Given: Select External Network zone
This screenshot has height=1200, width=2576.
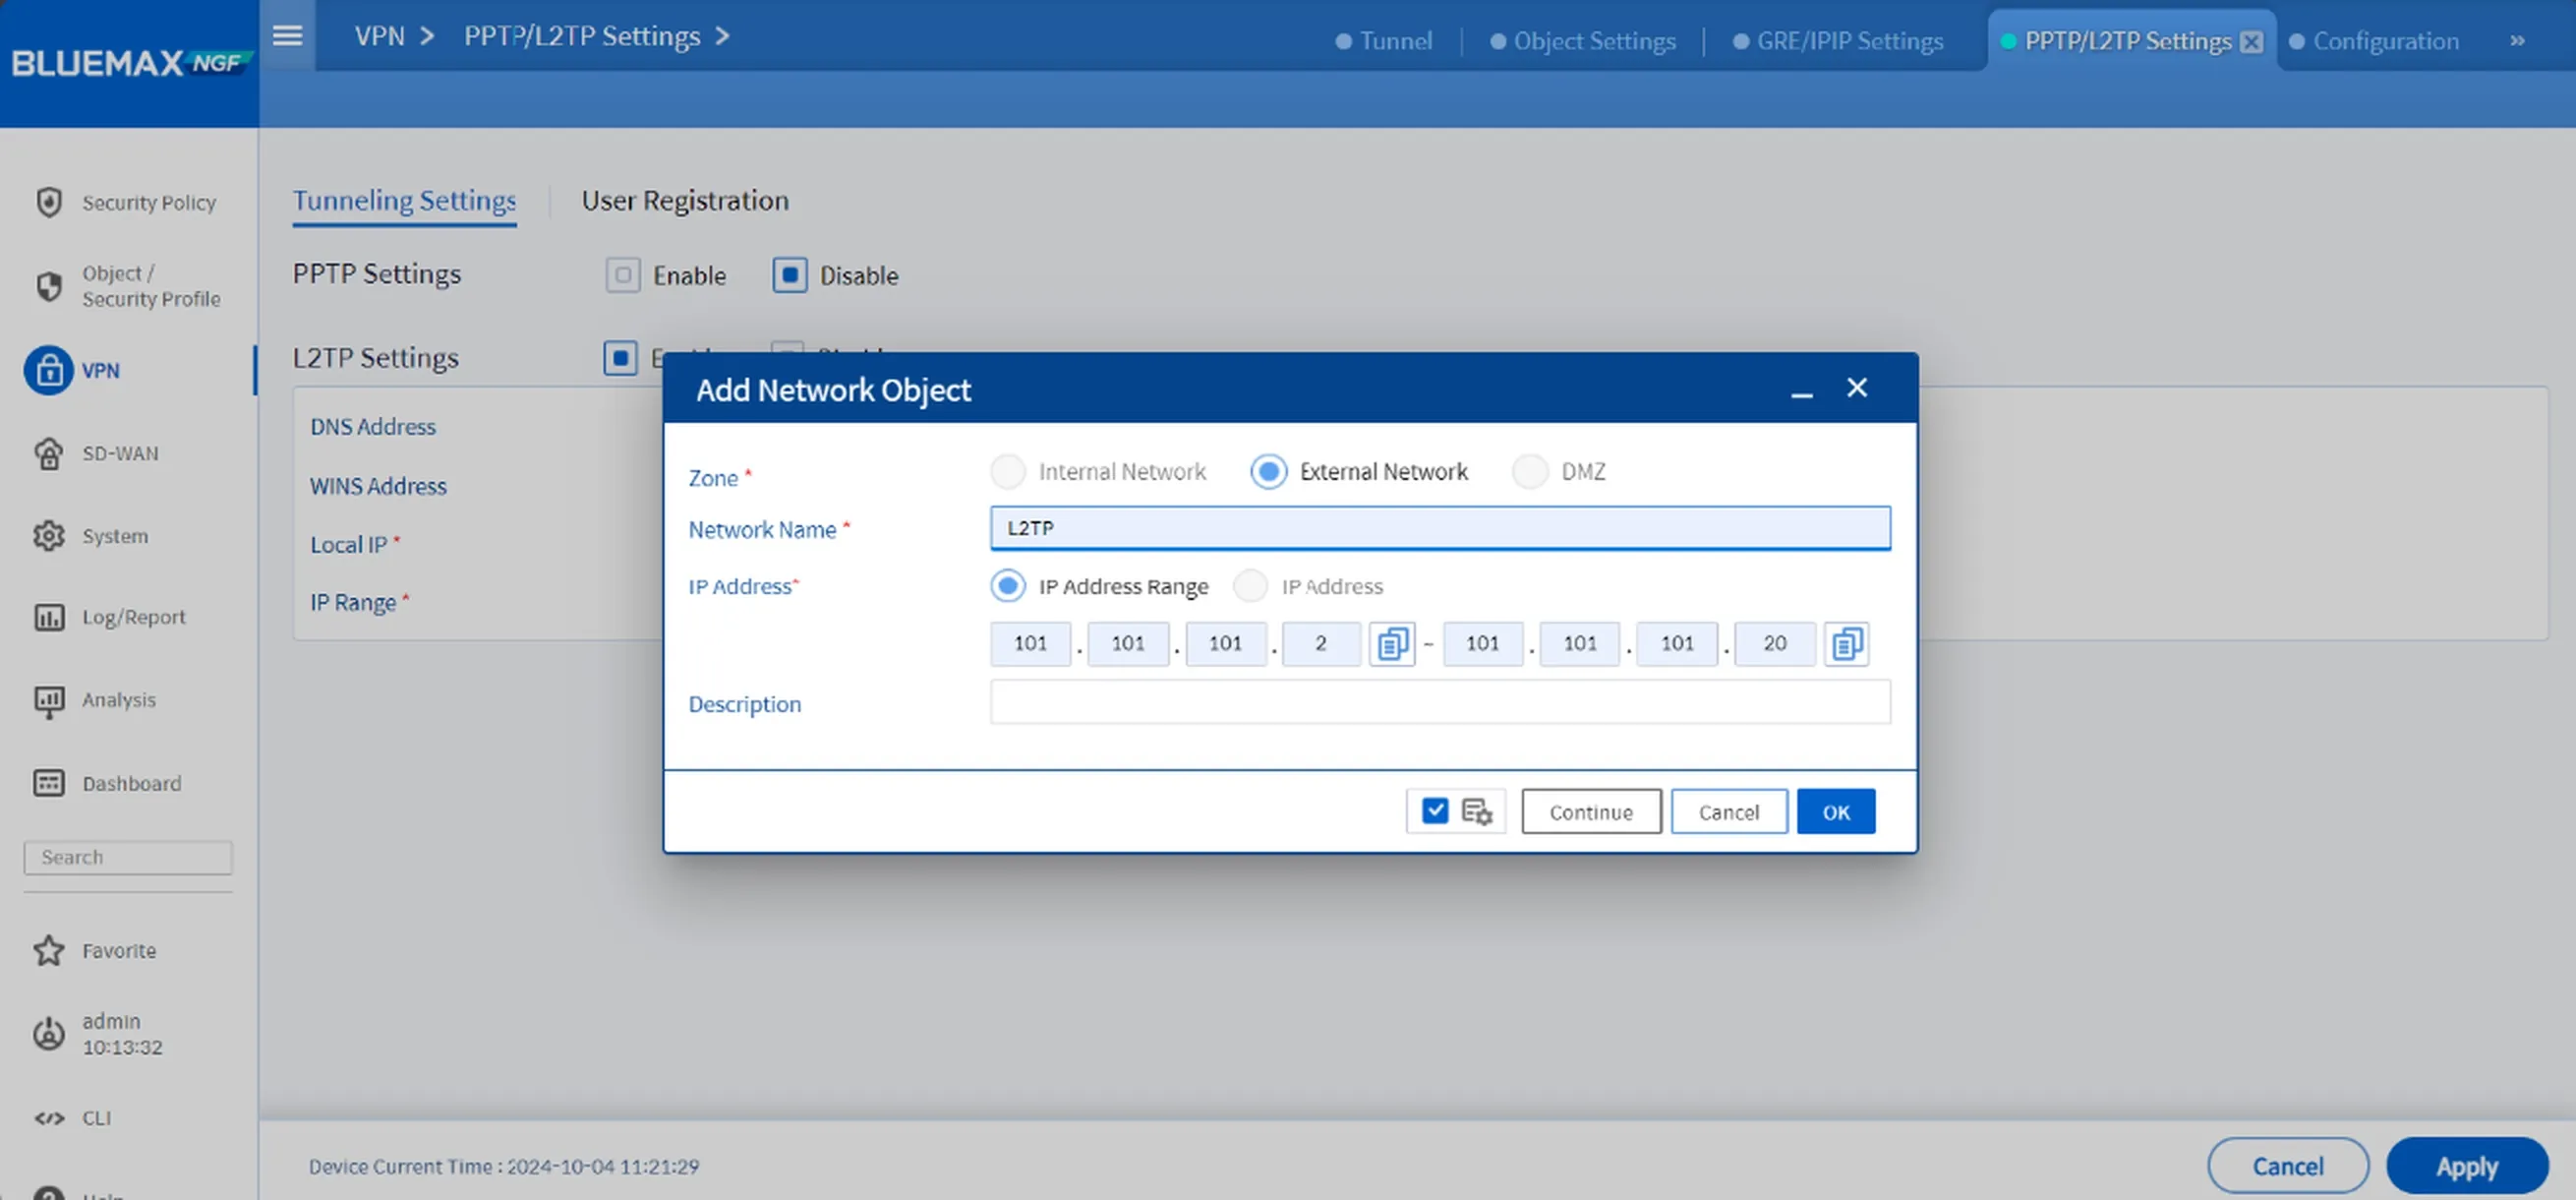Looking at the screenshot, I should (x=1269, y=471).
